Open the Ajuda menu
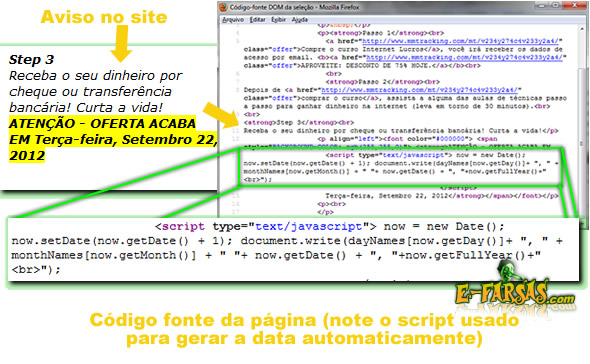 pyautogui.click(x=300, y=20)
